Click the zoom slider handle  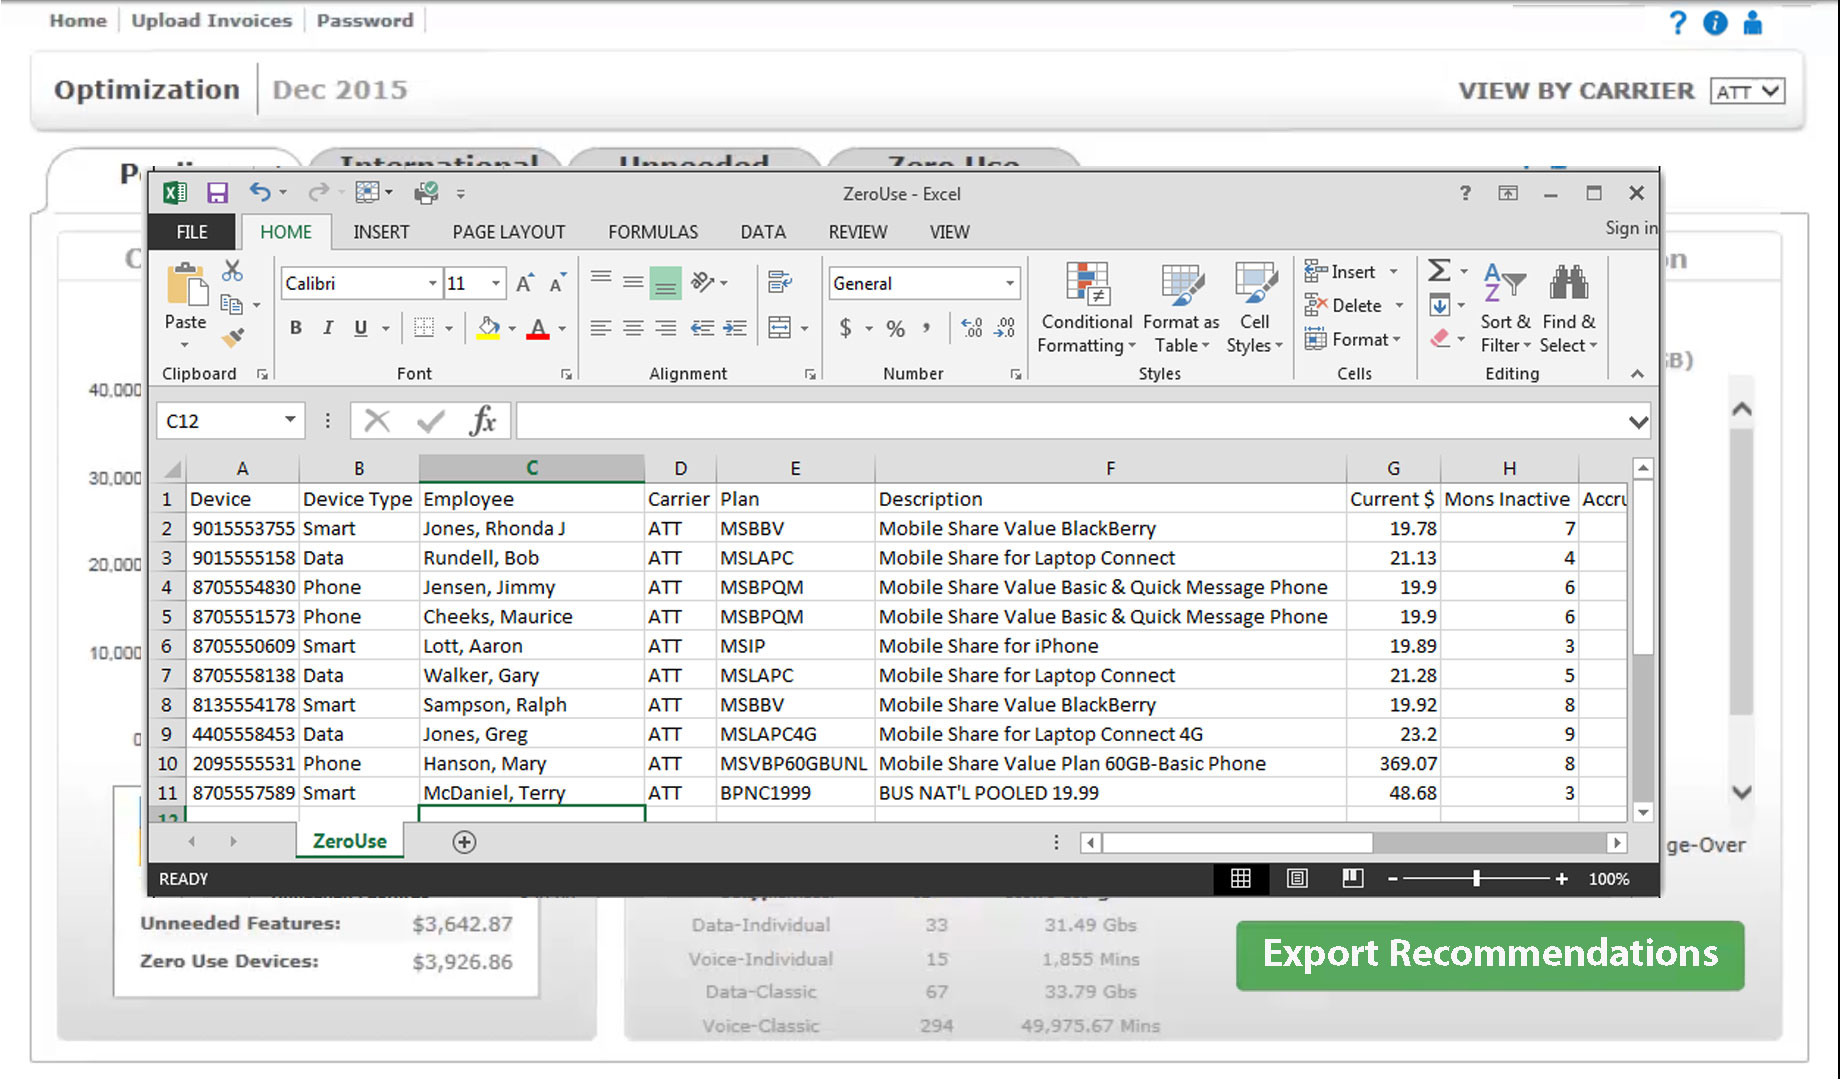click(x=1477, y=878)
